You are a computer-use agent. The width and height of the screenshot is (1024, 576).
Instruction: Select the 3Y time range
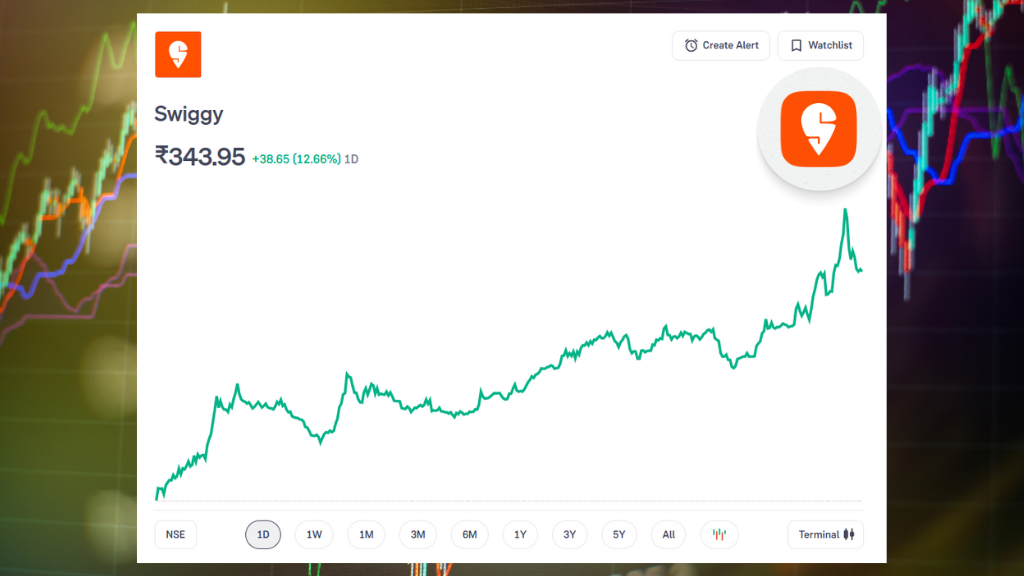tap(569, 535)
